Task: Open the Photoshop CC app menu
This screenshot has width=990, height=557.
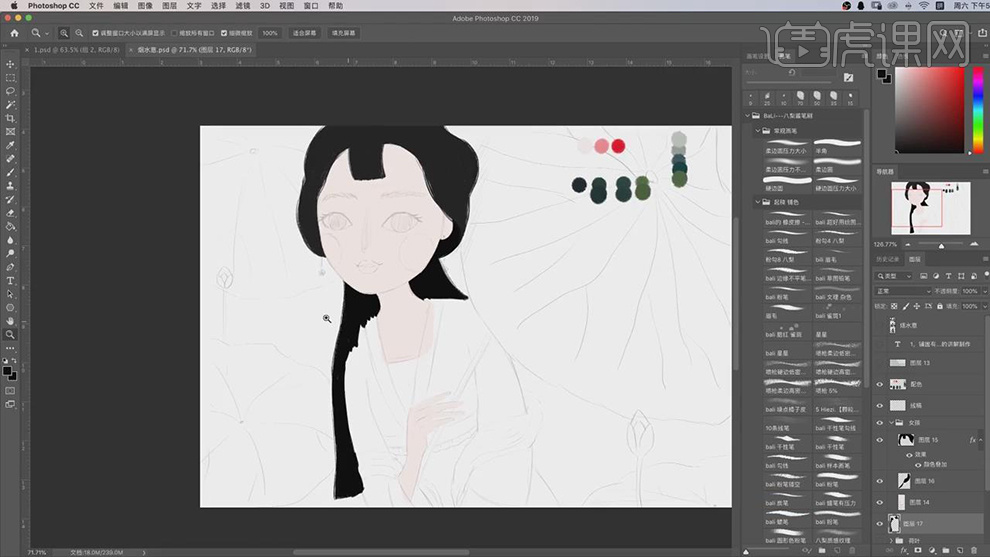Action: tap(54, 6)
